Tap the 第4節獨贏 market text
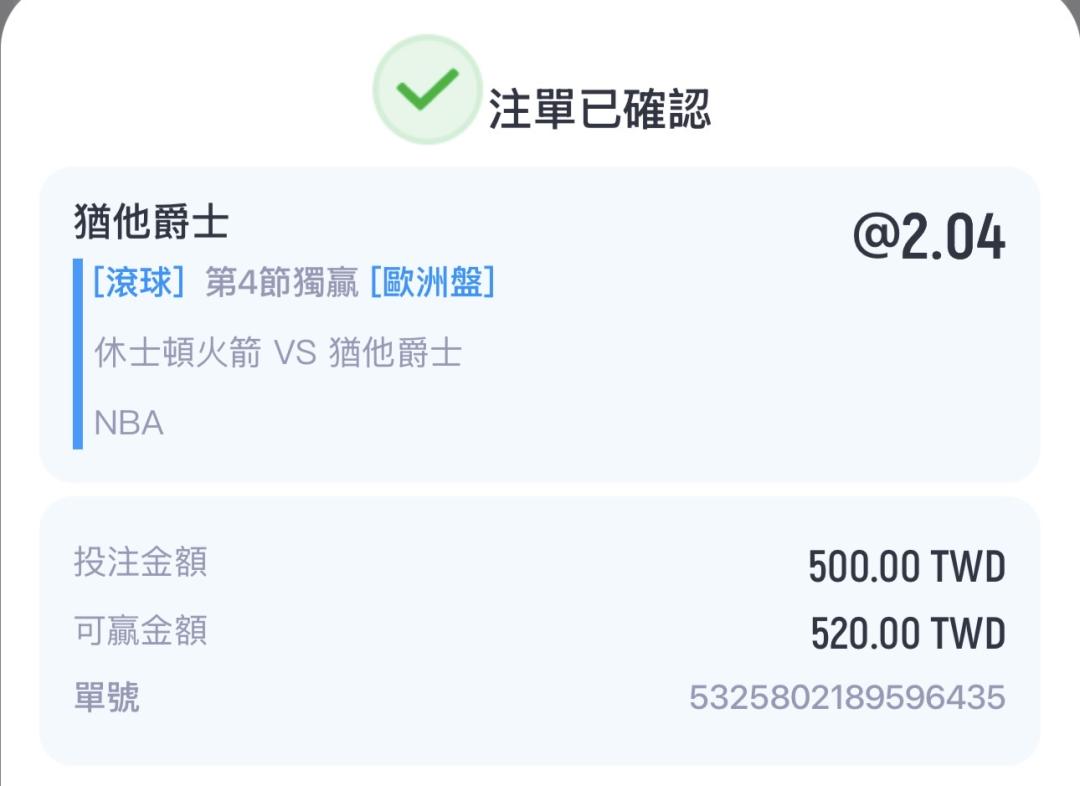Screen dimensions: 1080x786 [281, 283]
